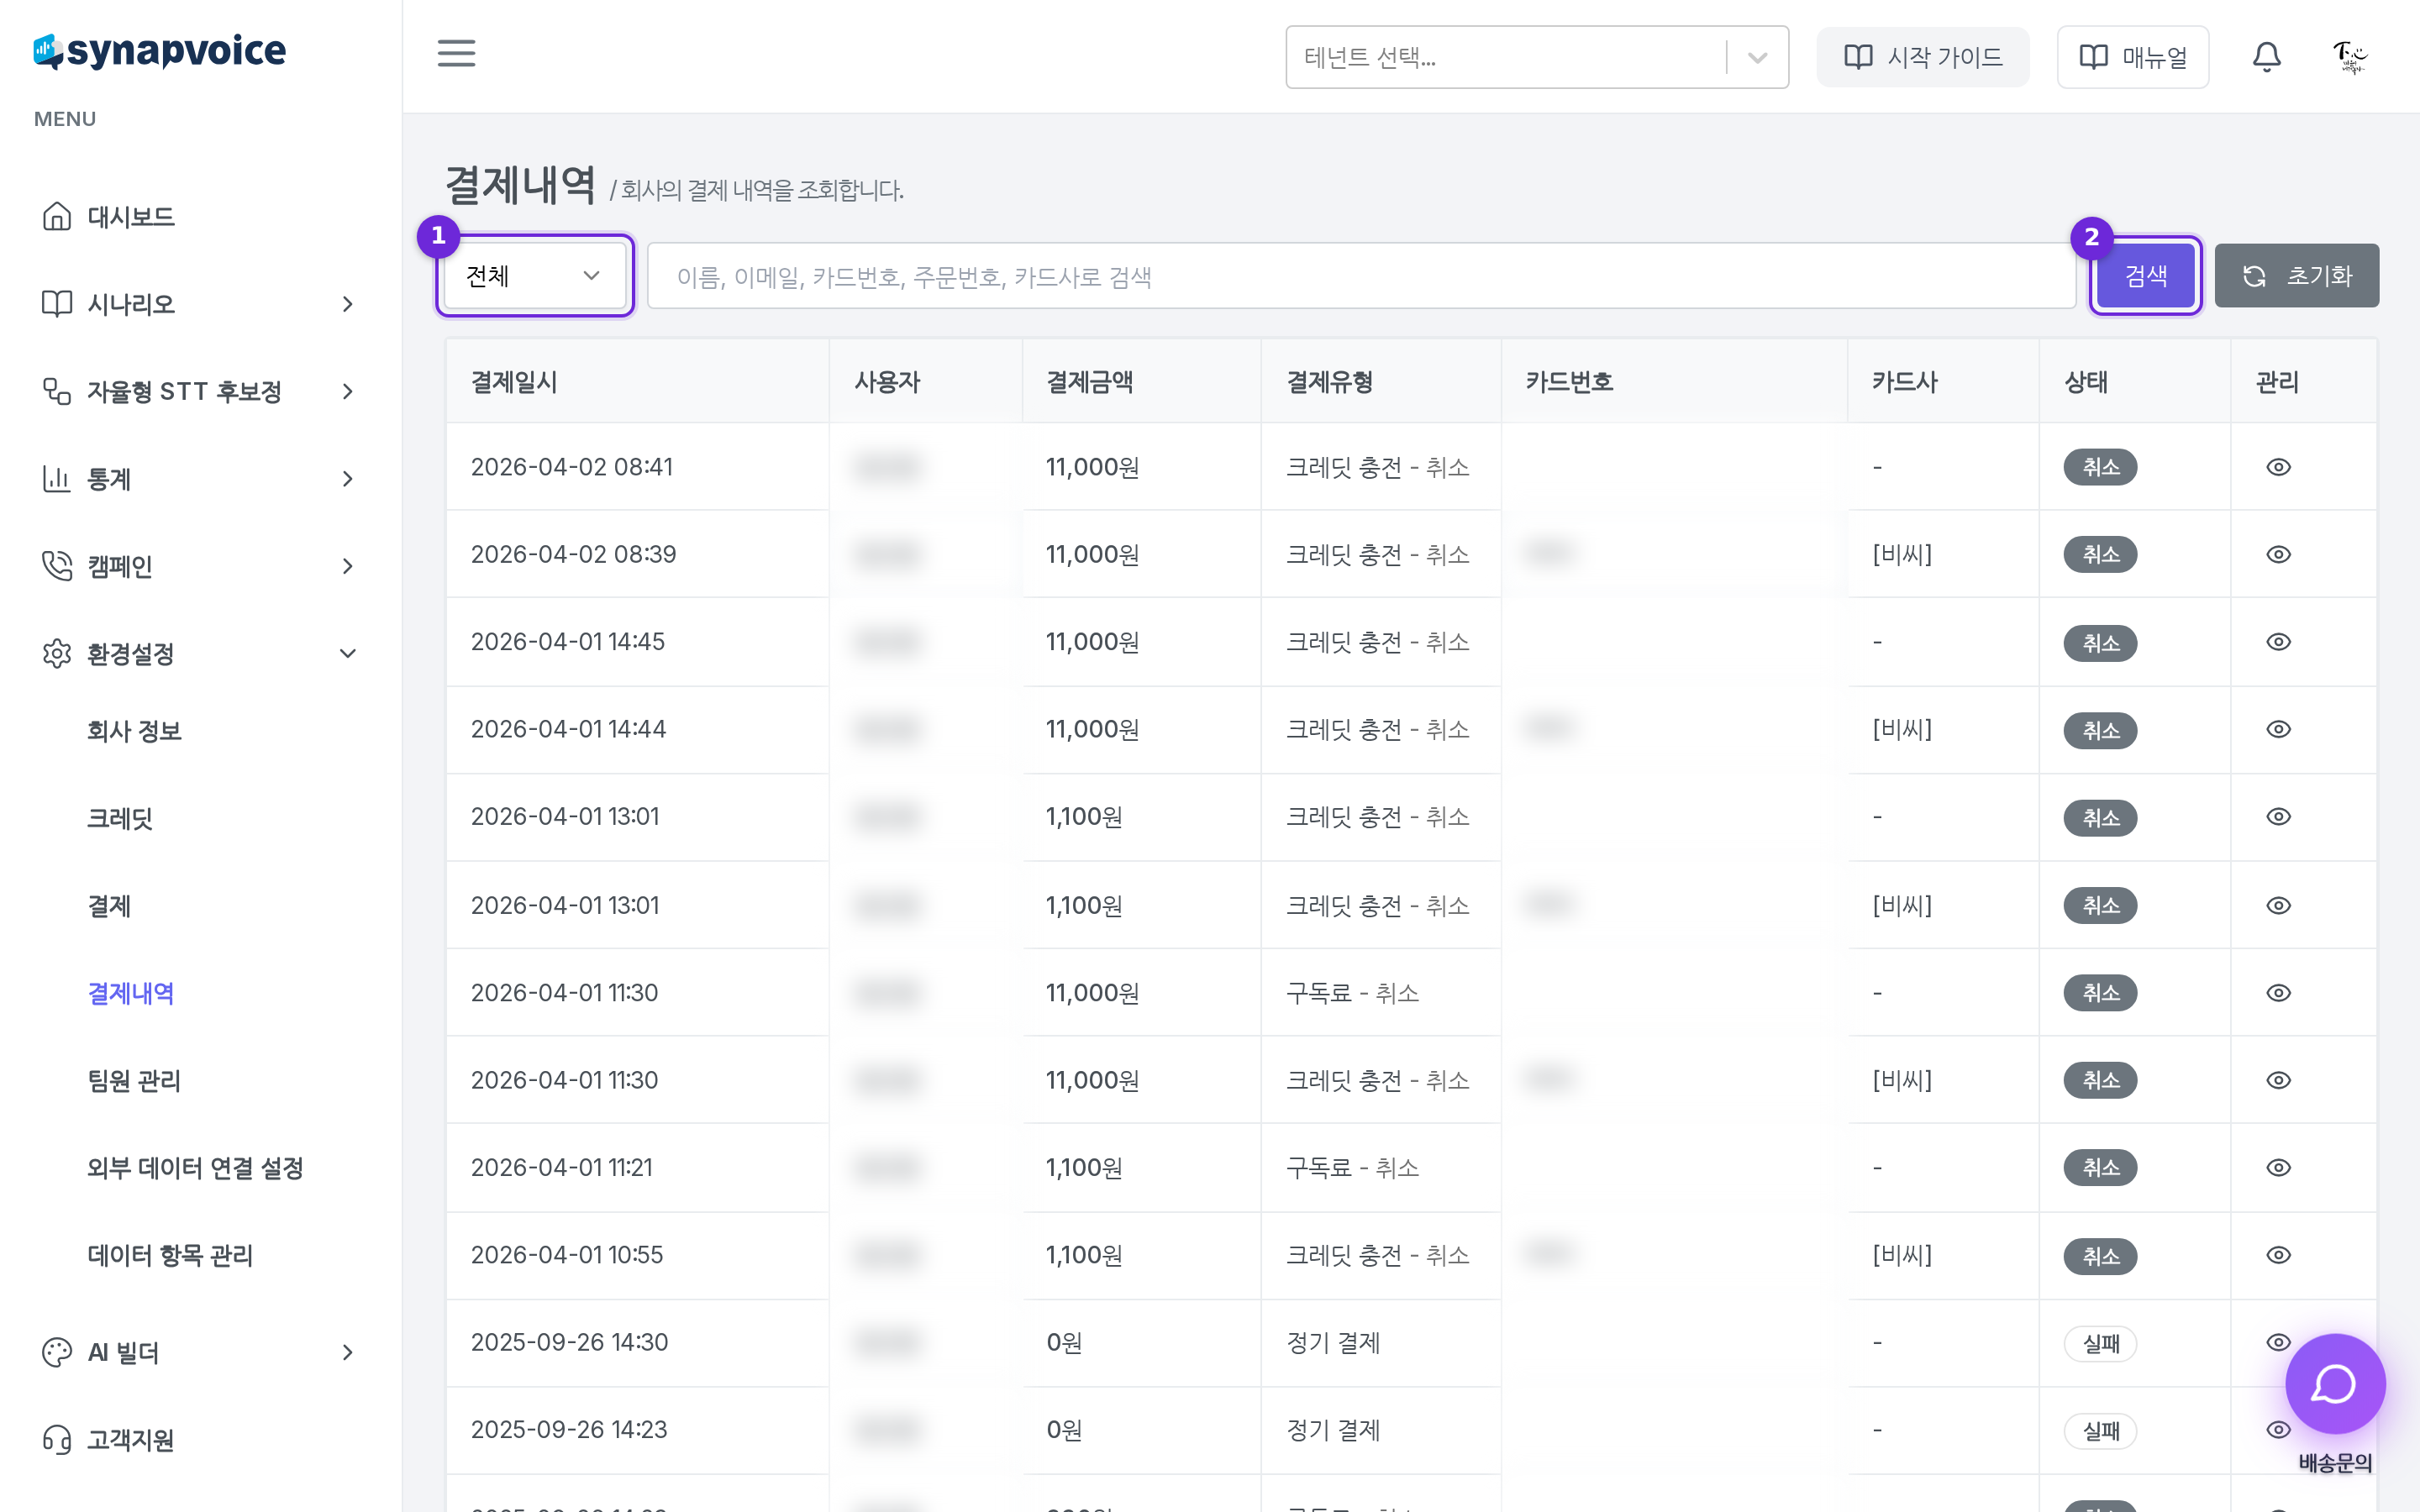Open the 테넌트 선택 dropdown
This screenshot has width=2420, height=1512.
click(1536, 57)
